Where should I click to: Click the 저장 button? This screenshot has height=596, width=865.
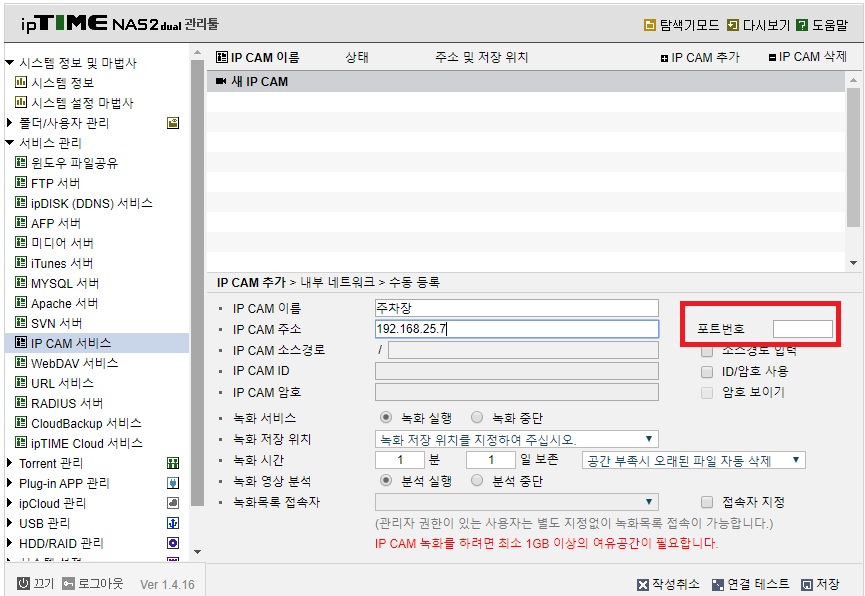tap(820, 584)
